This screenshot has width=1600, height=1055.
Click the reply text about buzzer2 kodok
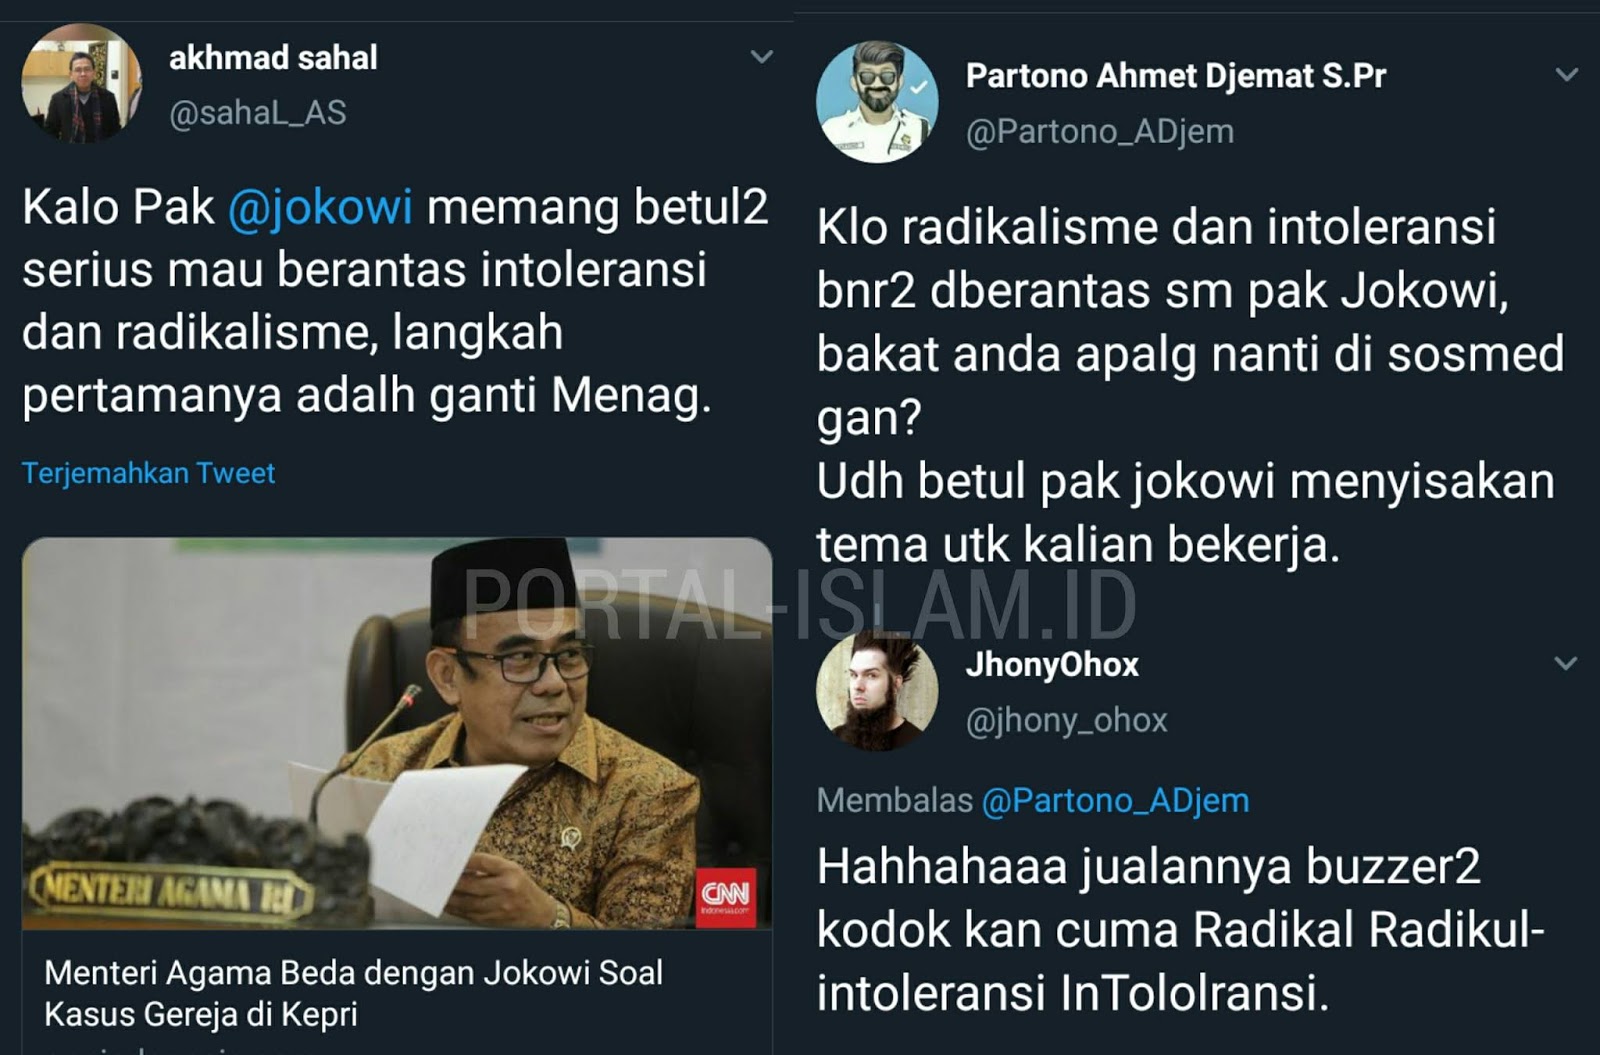[1180, 930]
